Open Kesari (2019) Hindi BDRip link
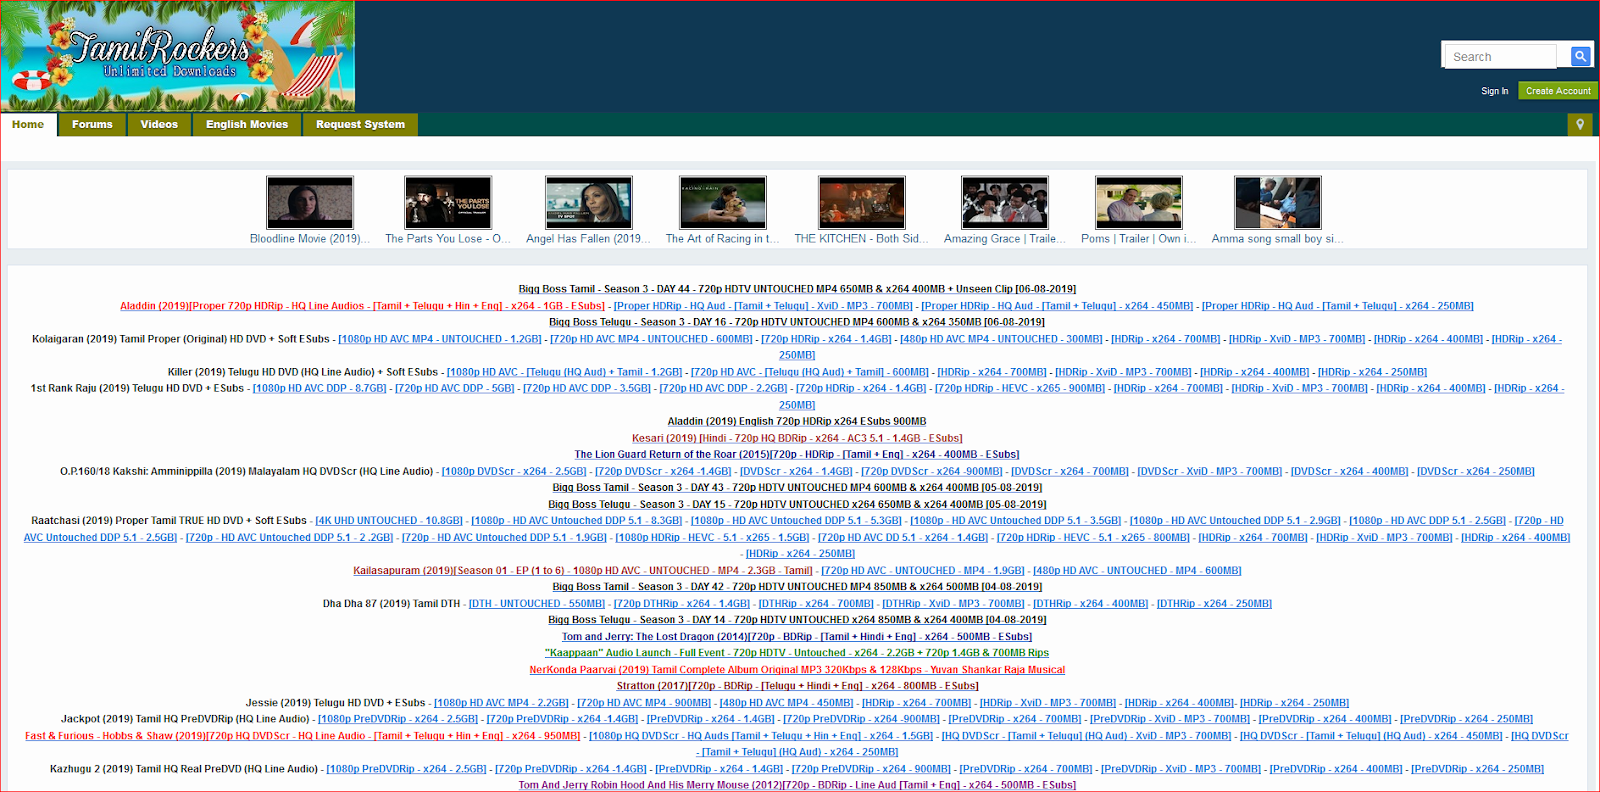The width and height of the screenshot is (1600, 792). [797, 438]
